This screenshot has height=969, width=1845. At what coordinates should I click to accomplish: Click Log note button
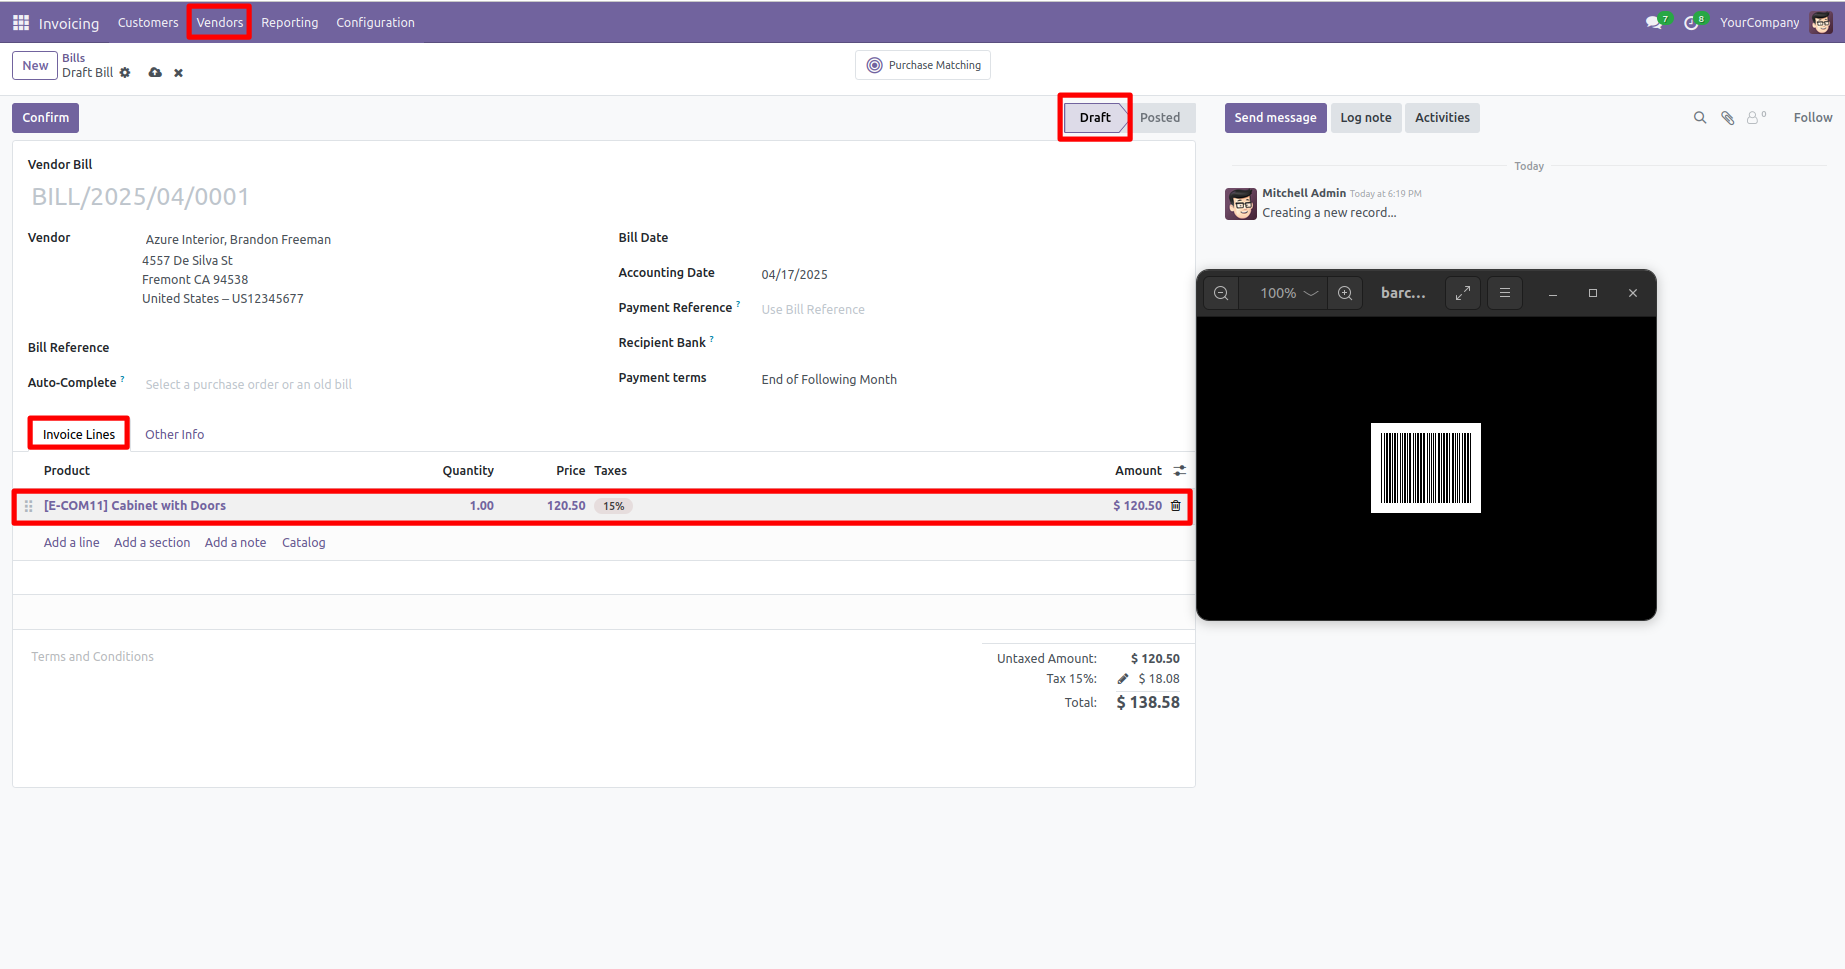1366,118
